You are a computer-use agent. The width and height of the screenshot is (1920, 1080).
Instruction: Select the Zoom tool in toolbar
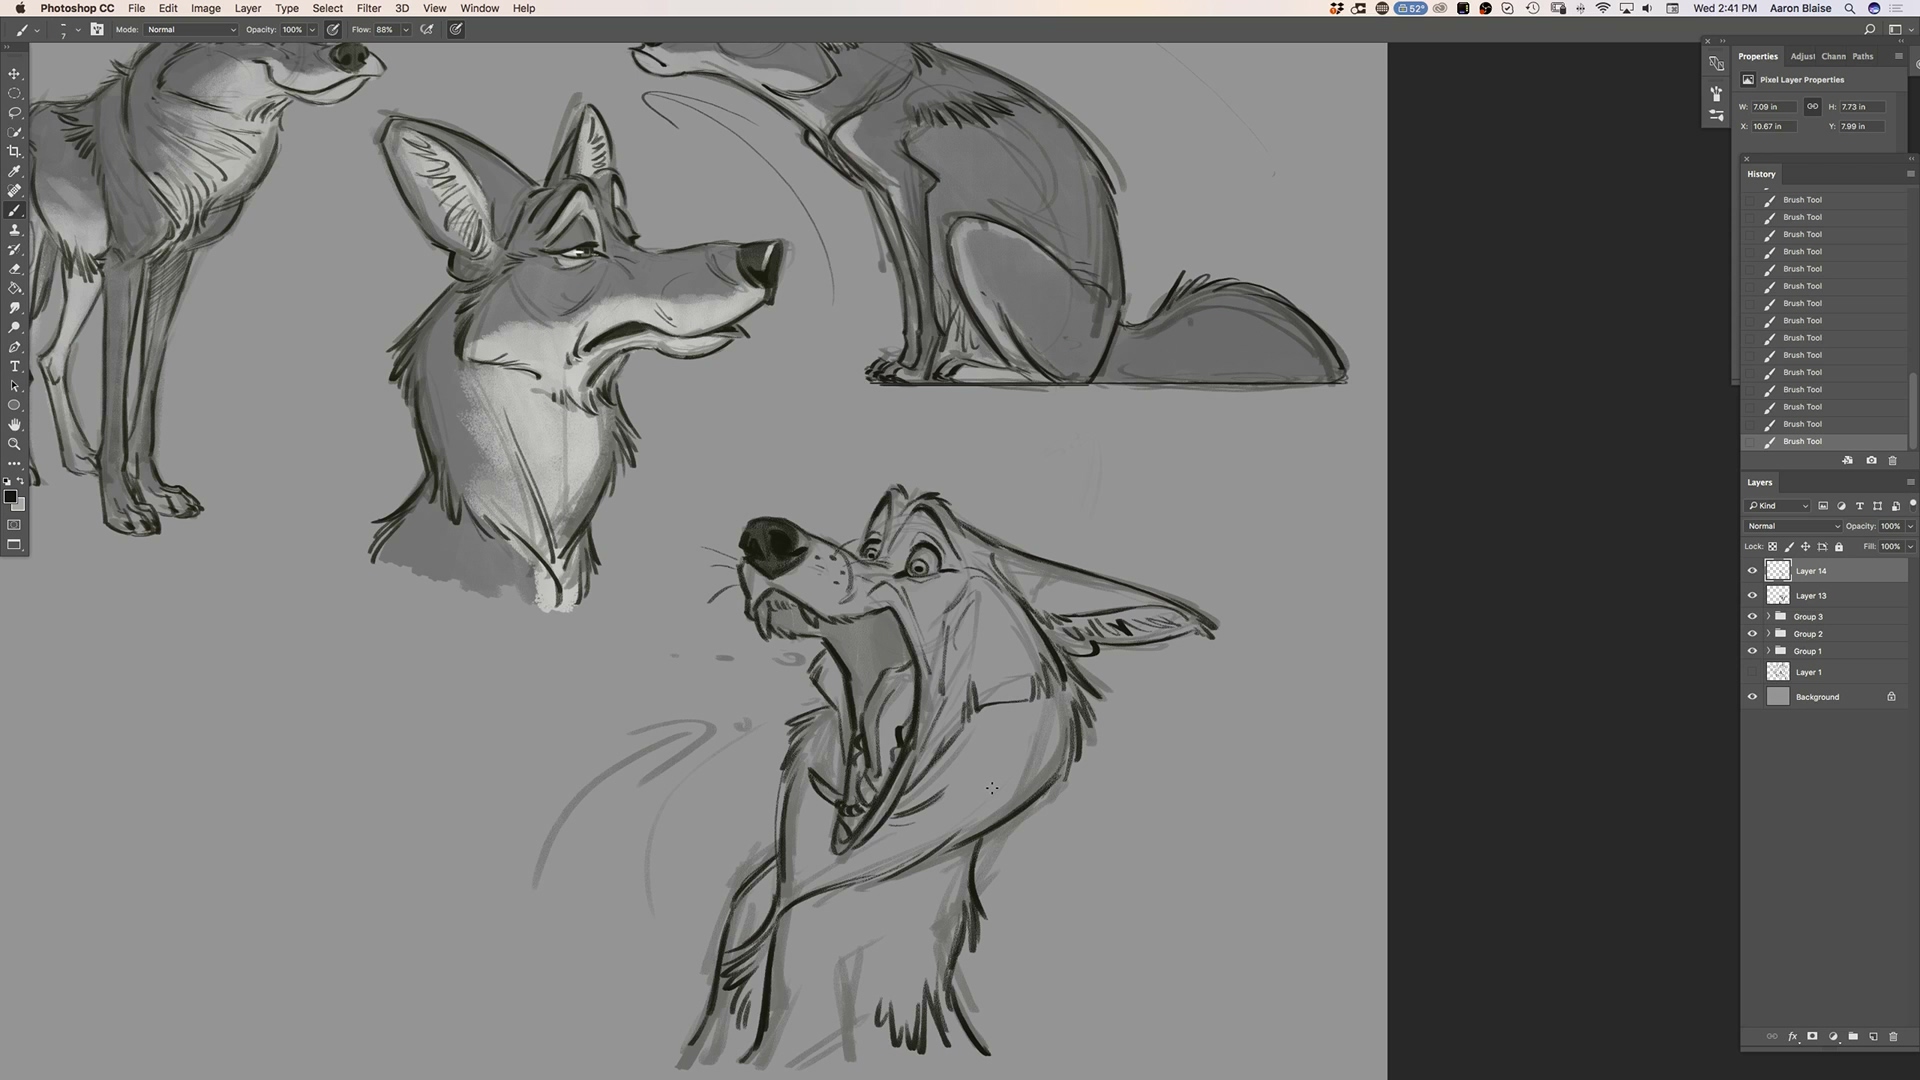click(x=14, y=444)
